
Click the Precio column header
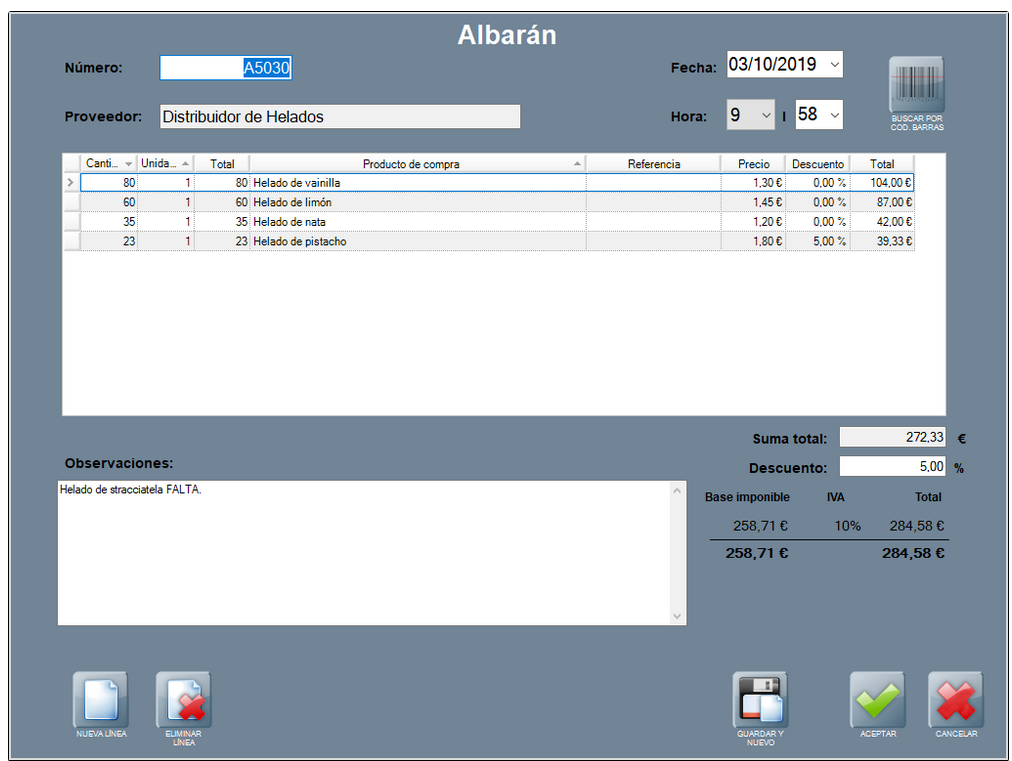pyautogui.click(x=753, y=164)
